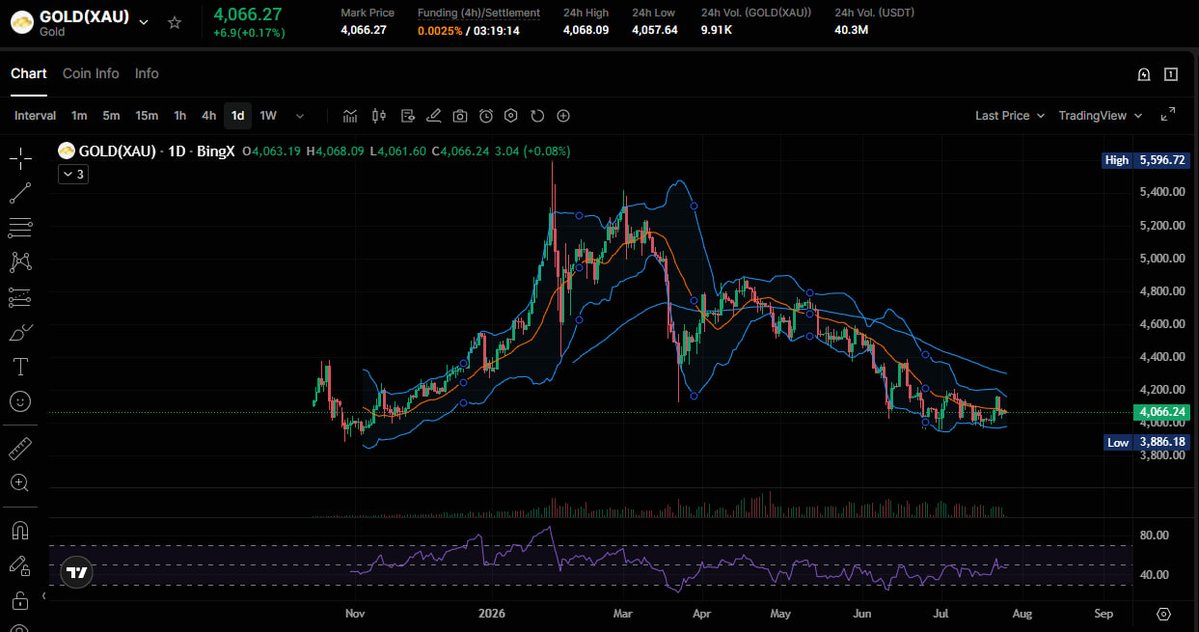Click the 0.0025% funding rate value
Image resolution: width=1199 pixels, height=632 pixels.
point(440,31)
